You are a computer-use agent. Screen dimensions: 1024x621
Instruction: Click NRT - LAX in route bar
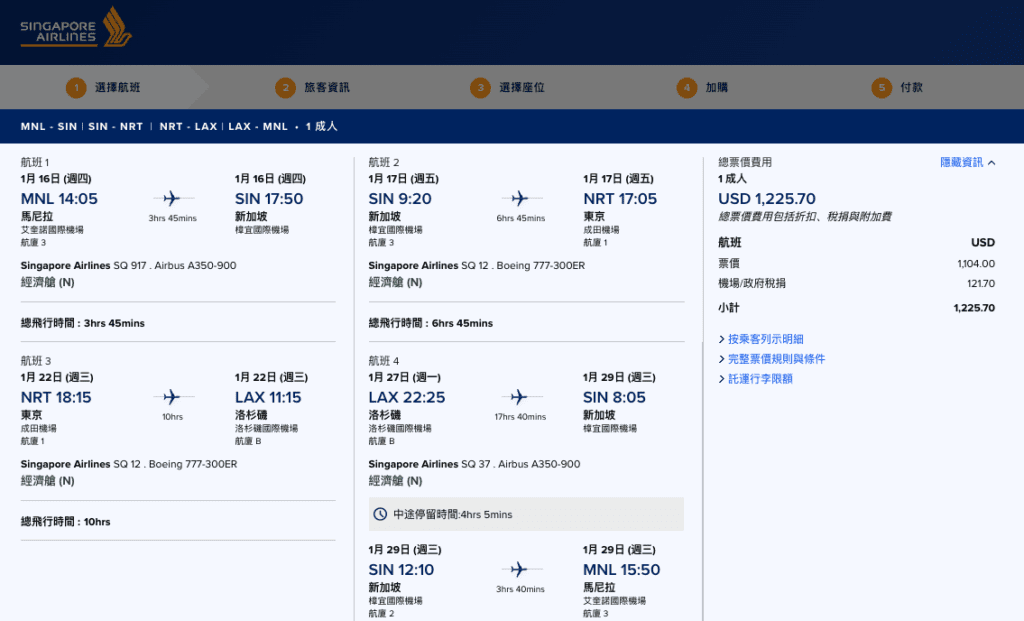pyautogui.click(x=188, y=127)
